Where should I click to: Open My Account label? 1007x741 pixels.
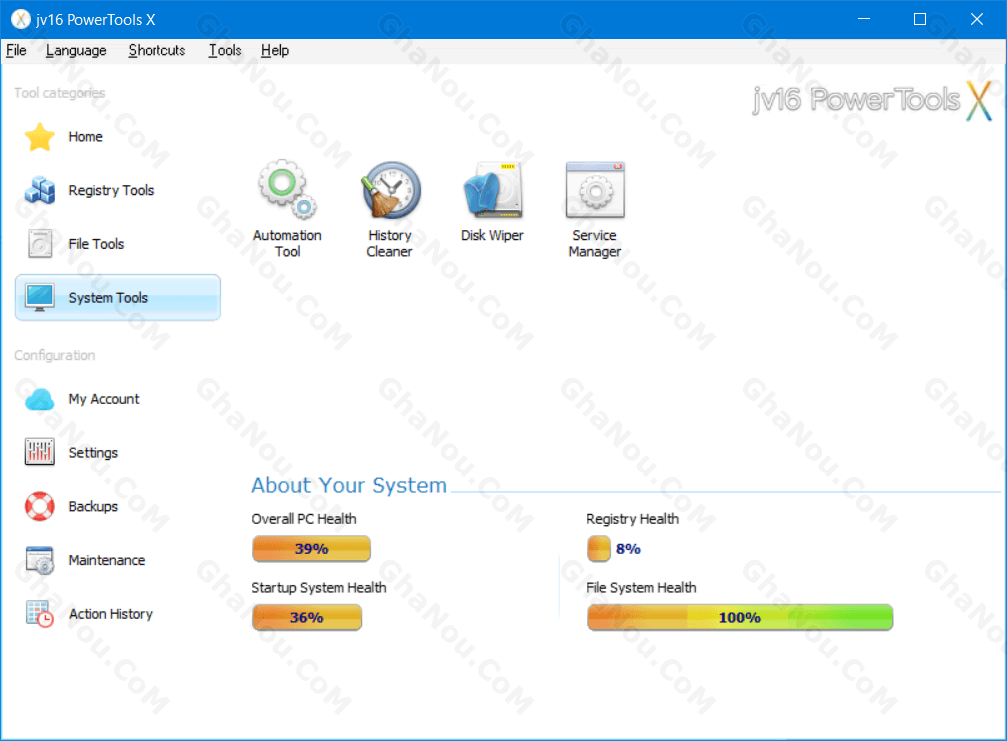(x=104, y=399)
